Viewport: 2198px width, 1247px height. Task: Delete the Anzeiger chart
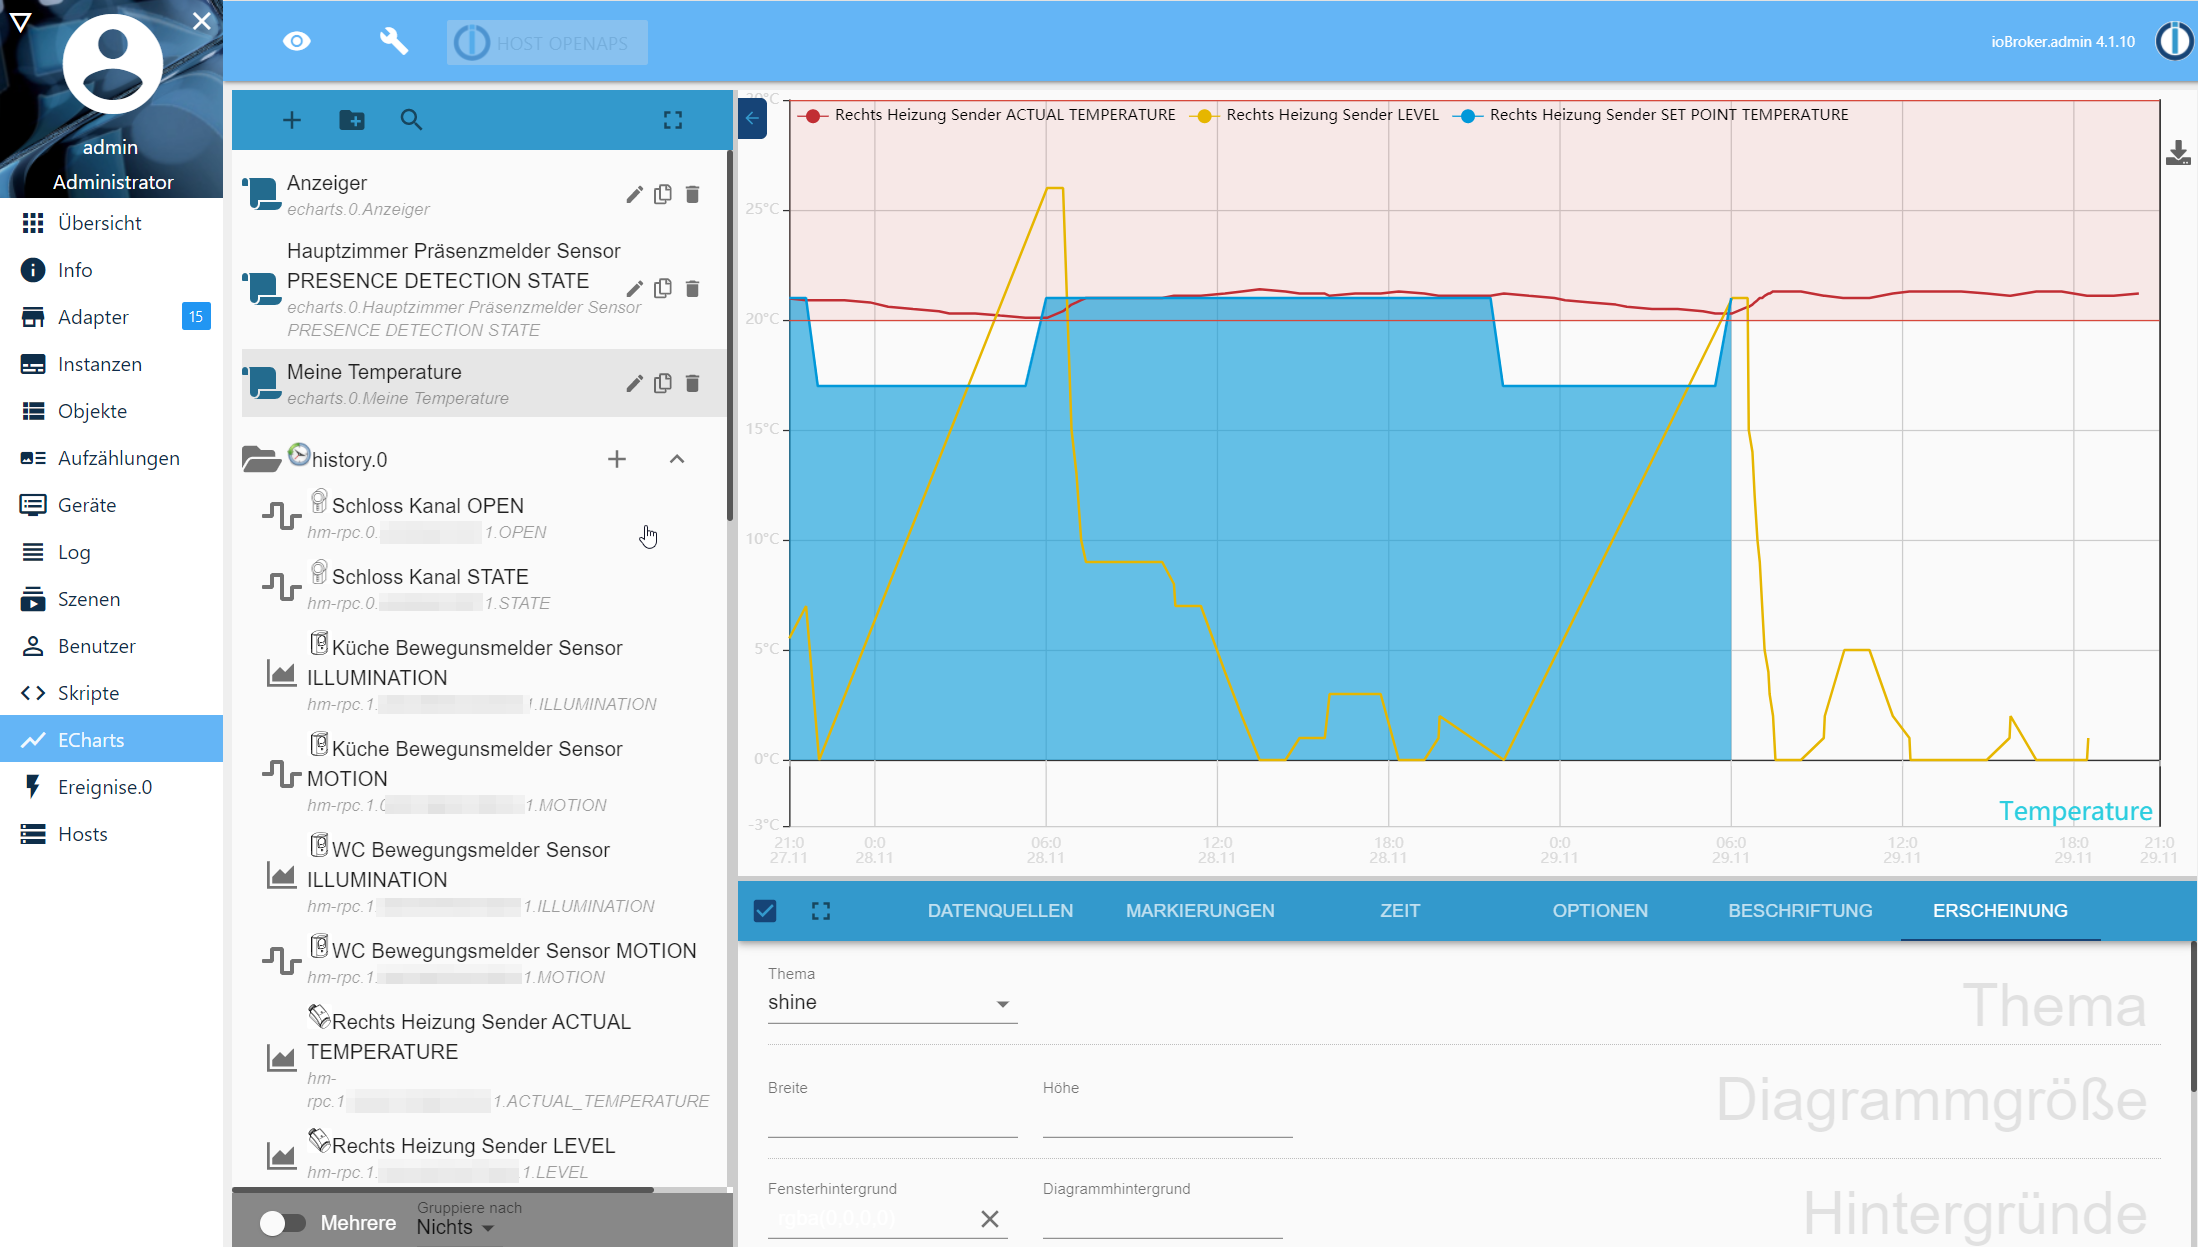coord(692,194)
